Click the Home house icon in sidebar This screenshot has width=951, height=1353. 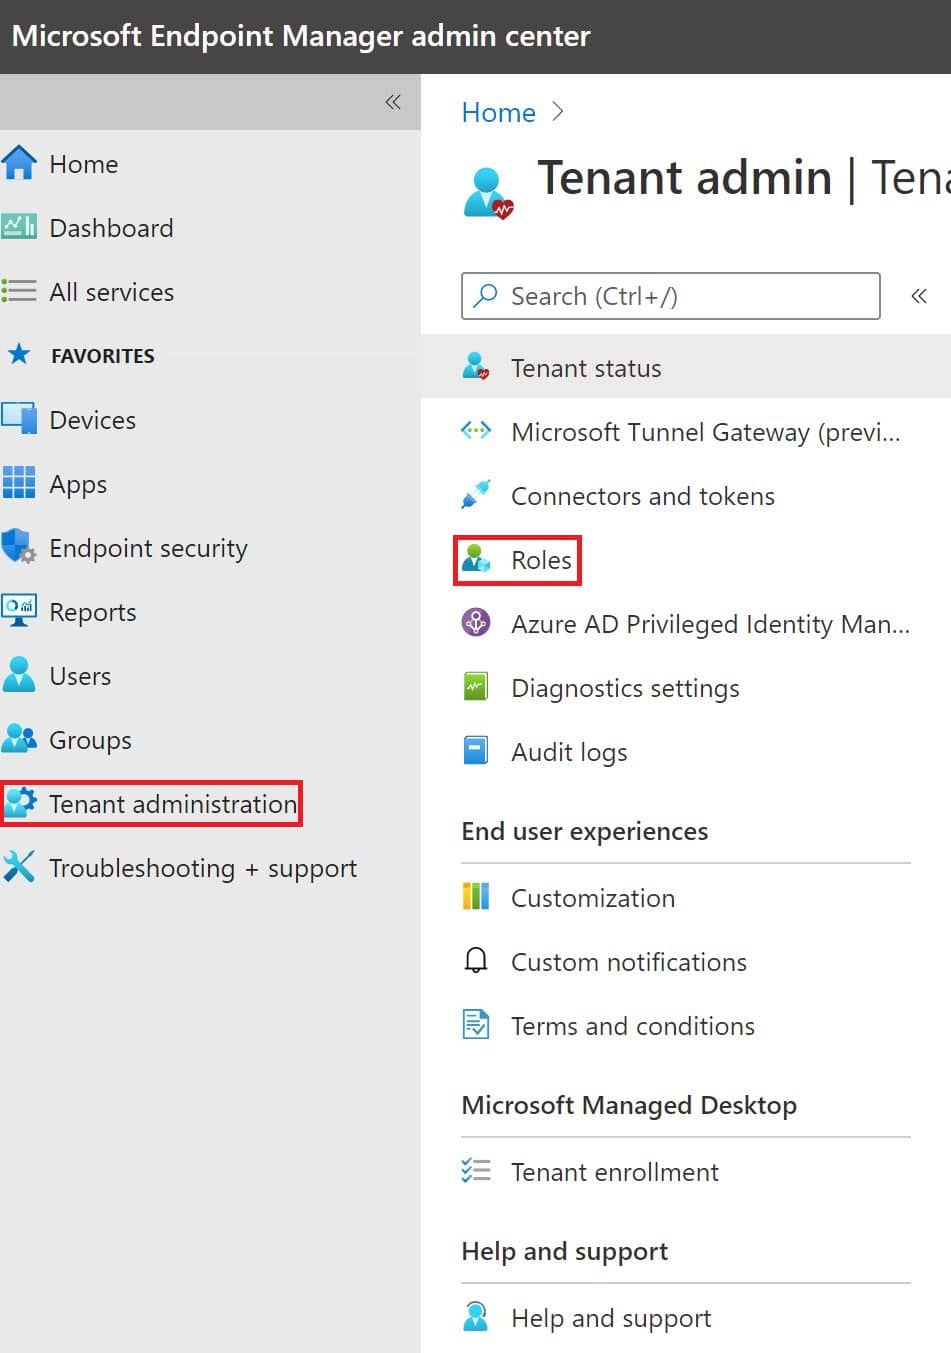pyautogui.click(x=19, y=163)
